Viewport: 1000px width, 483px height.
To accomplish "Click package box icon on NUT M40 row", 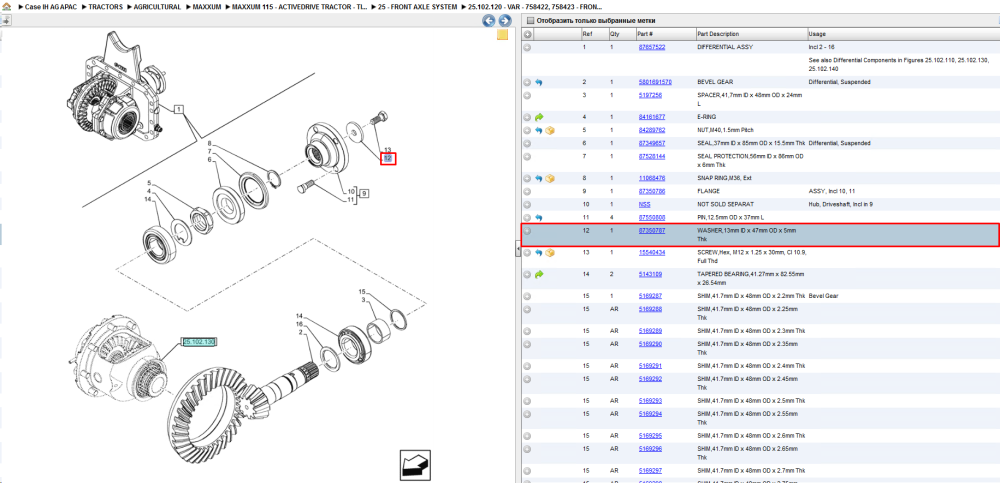I will click(550, 130).
